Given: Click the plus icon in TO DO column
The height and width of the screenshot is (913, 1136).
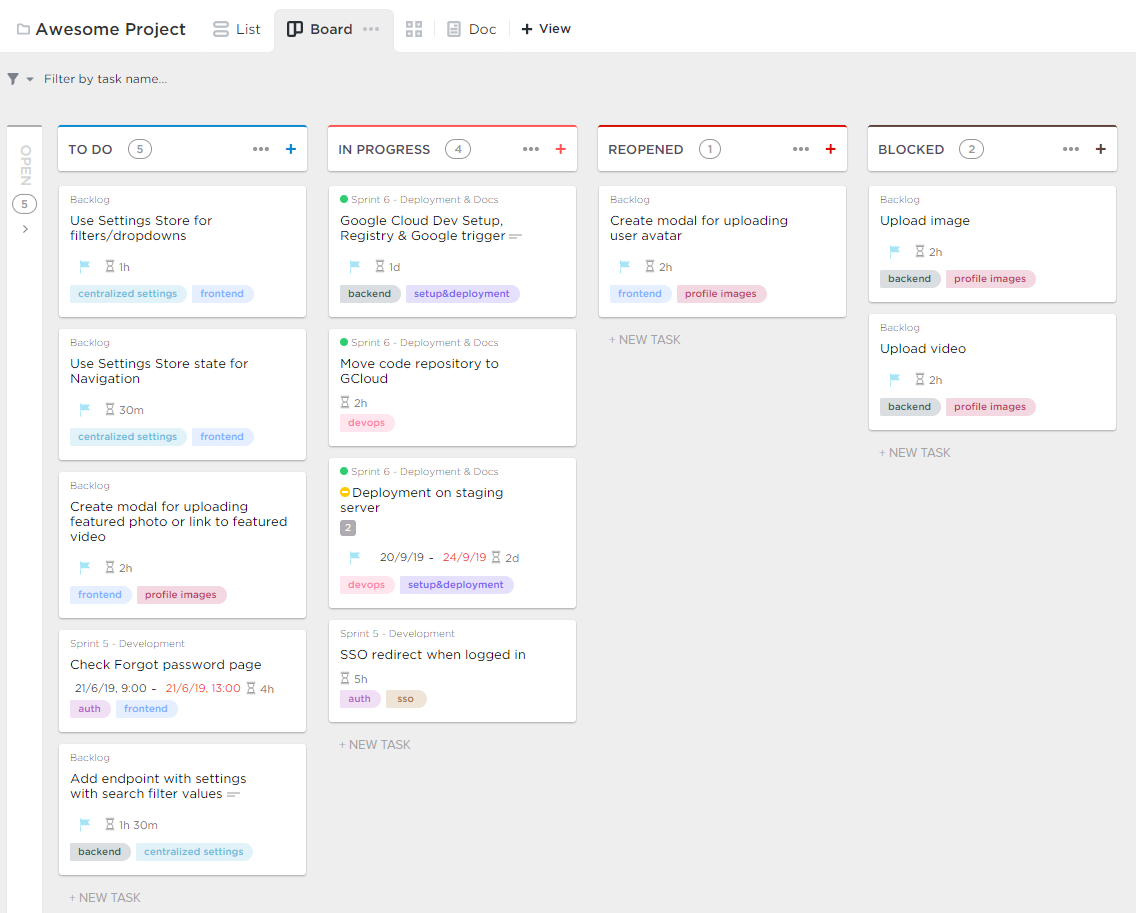Looking at the screenshot, I should tap(291, 149).
